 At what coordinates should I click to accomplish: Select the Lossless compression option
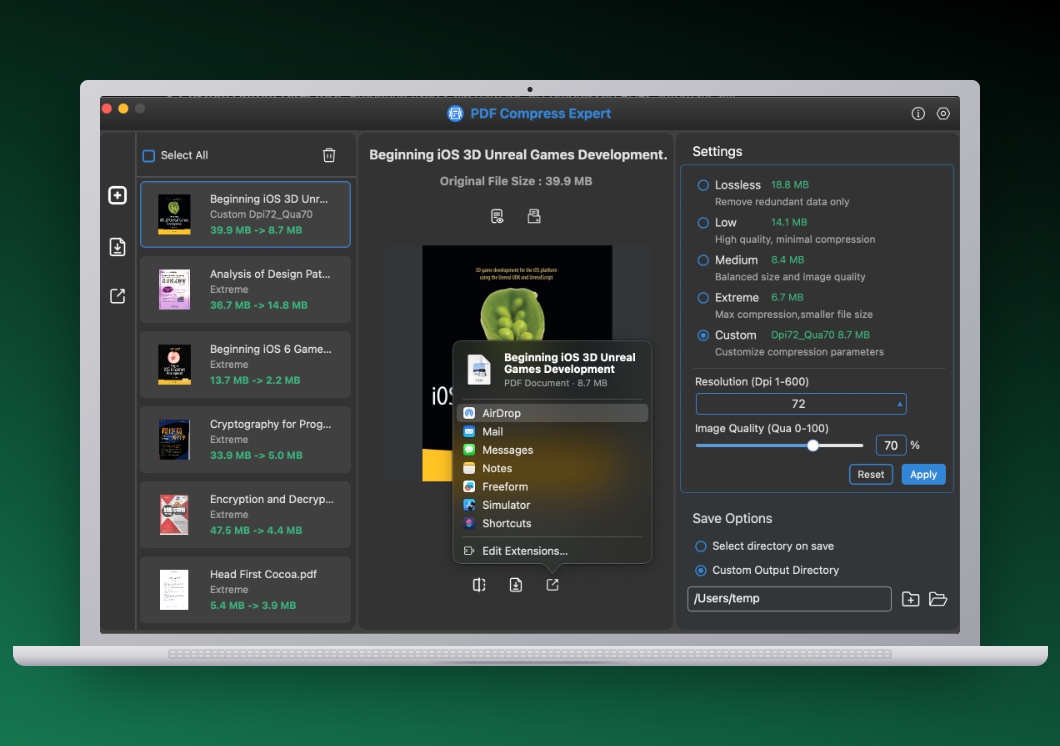pos(703,185)
